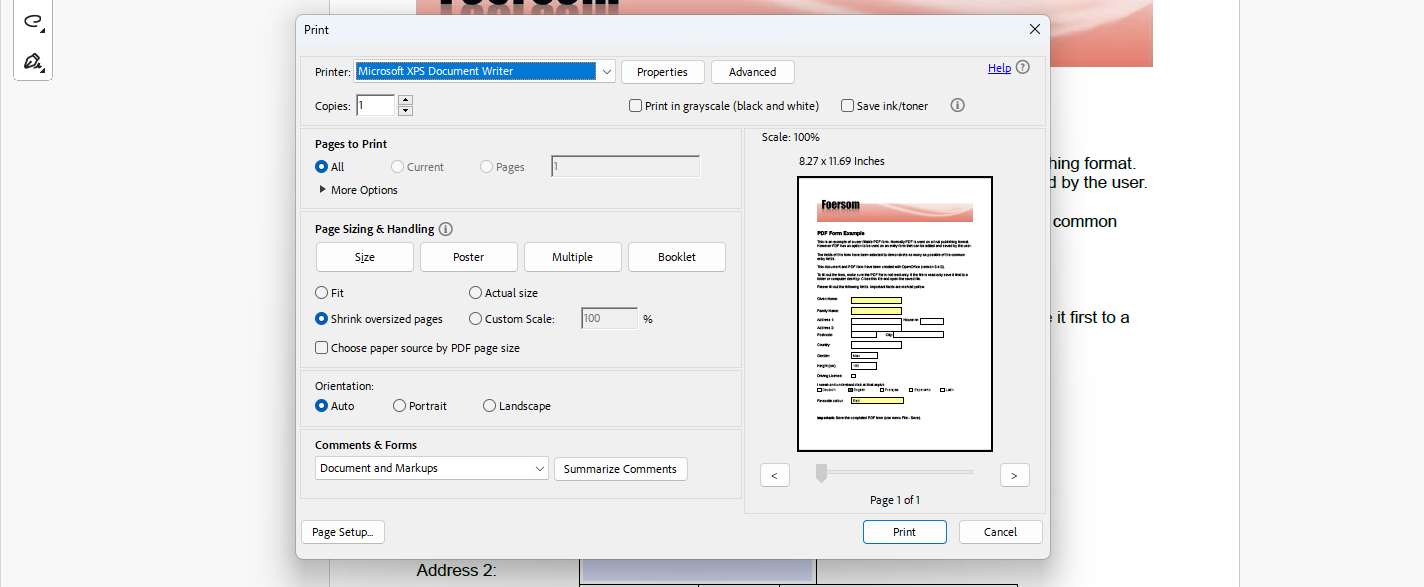Click the Print button
Screen dimensions: 1424x587
[904, 531]
